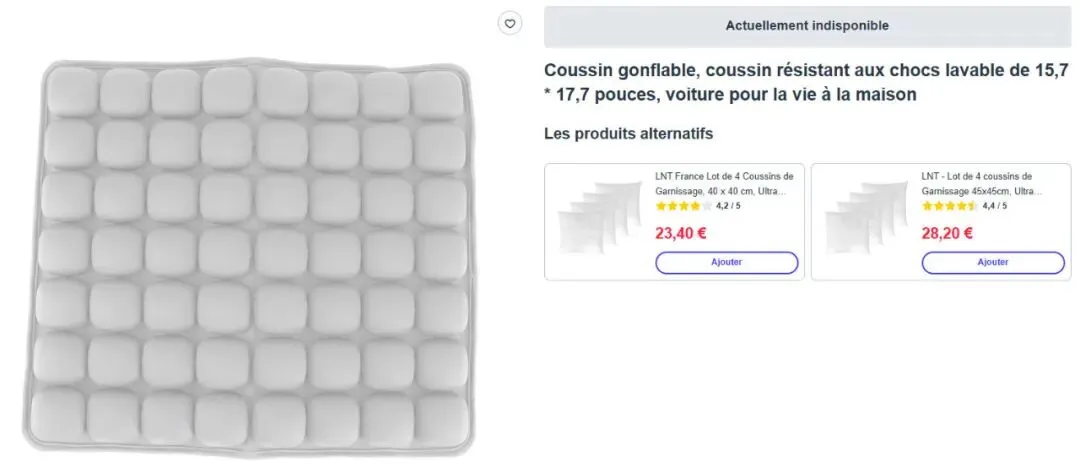1080x473 pixels.
Task: Open the 'LNT - Lot de 4 coussins' title link
Action: click(x=982, y=183)
